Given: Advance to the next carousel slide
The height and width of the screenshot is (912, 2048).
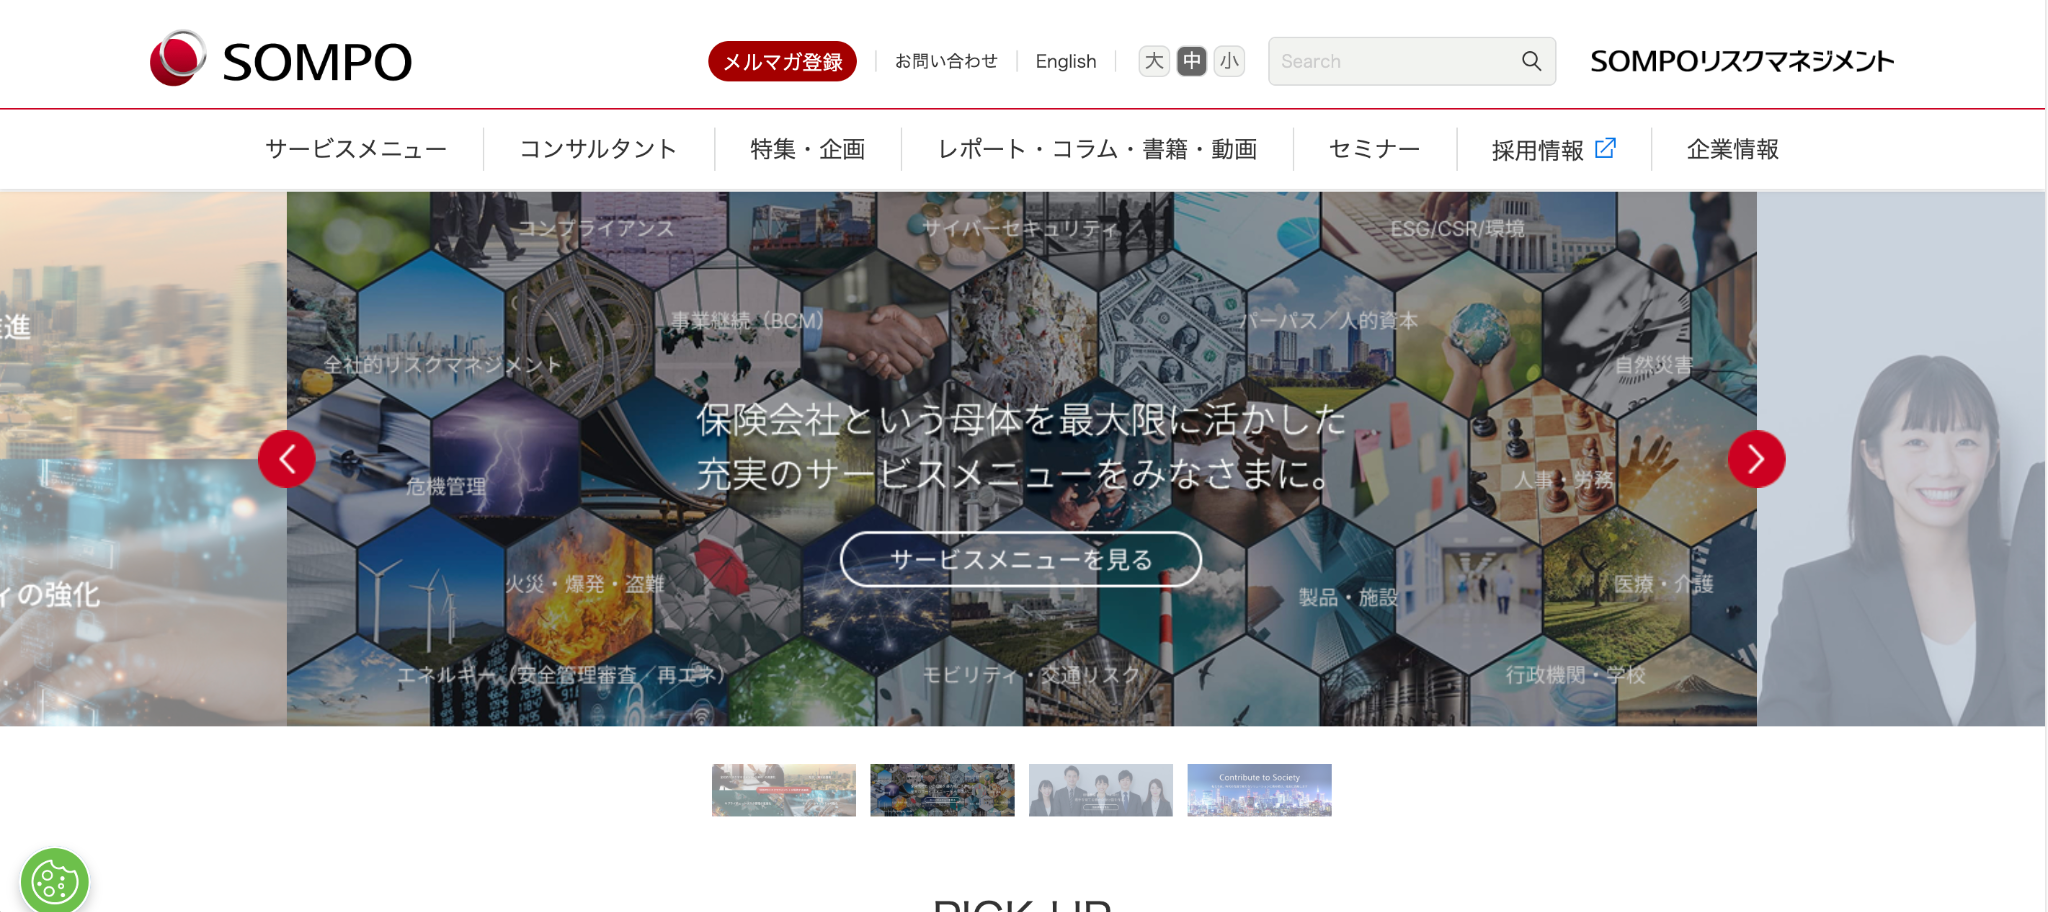Looking at the screenshot, I should click(x=1756, y=459).
